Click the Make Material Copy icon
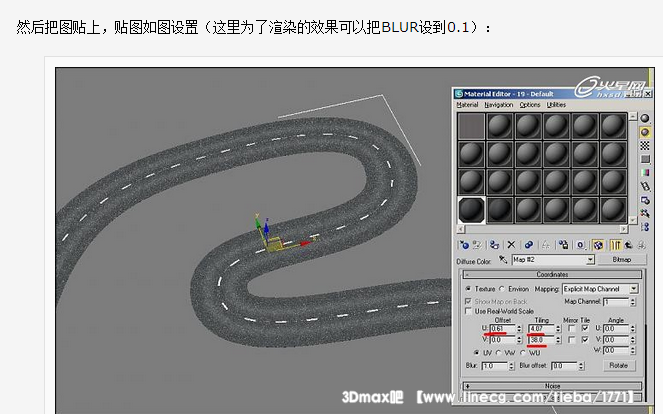The image size is (663, 414). 529,245
